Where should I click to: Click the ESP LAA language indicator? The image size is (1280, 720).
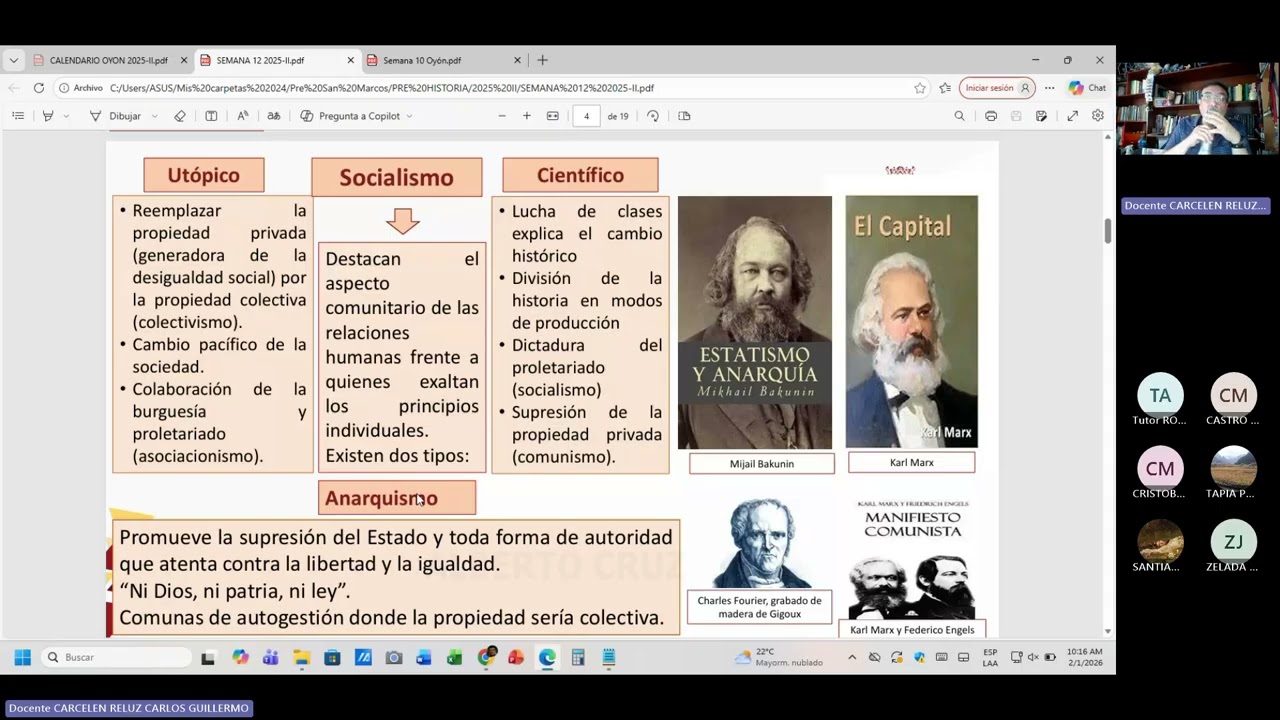point(990,657)
